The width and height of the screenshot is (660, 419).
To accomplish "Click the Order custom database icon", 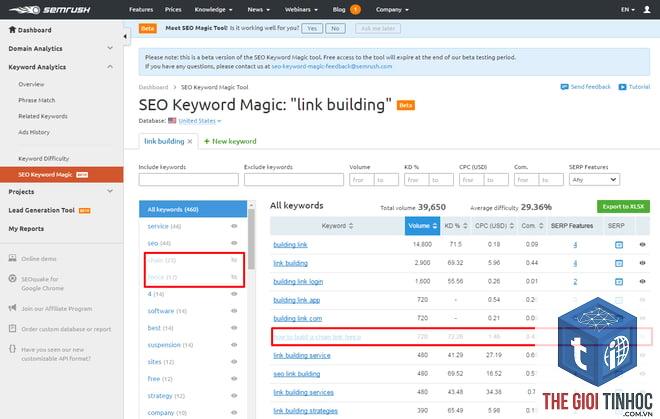I will point(13,328).
